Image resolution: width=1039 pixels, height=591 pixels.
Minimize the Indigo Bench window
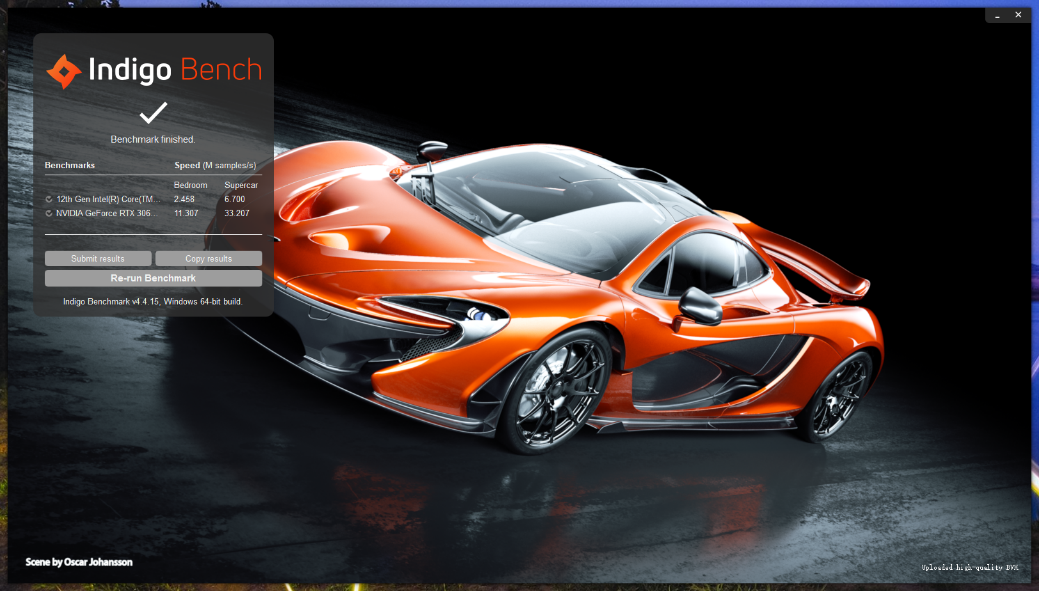pyautogui.click(x=997, y=15)
